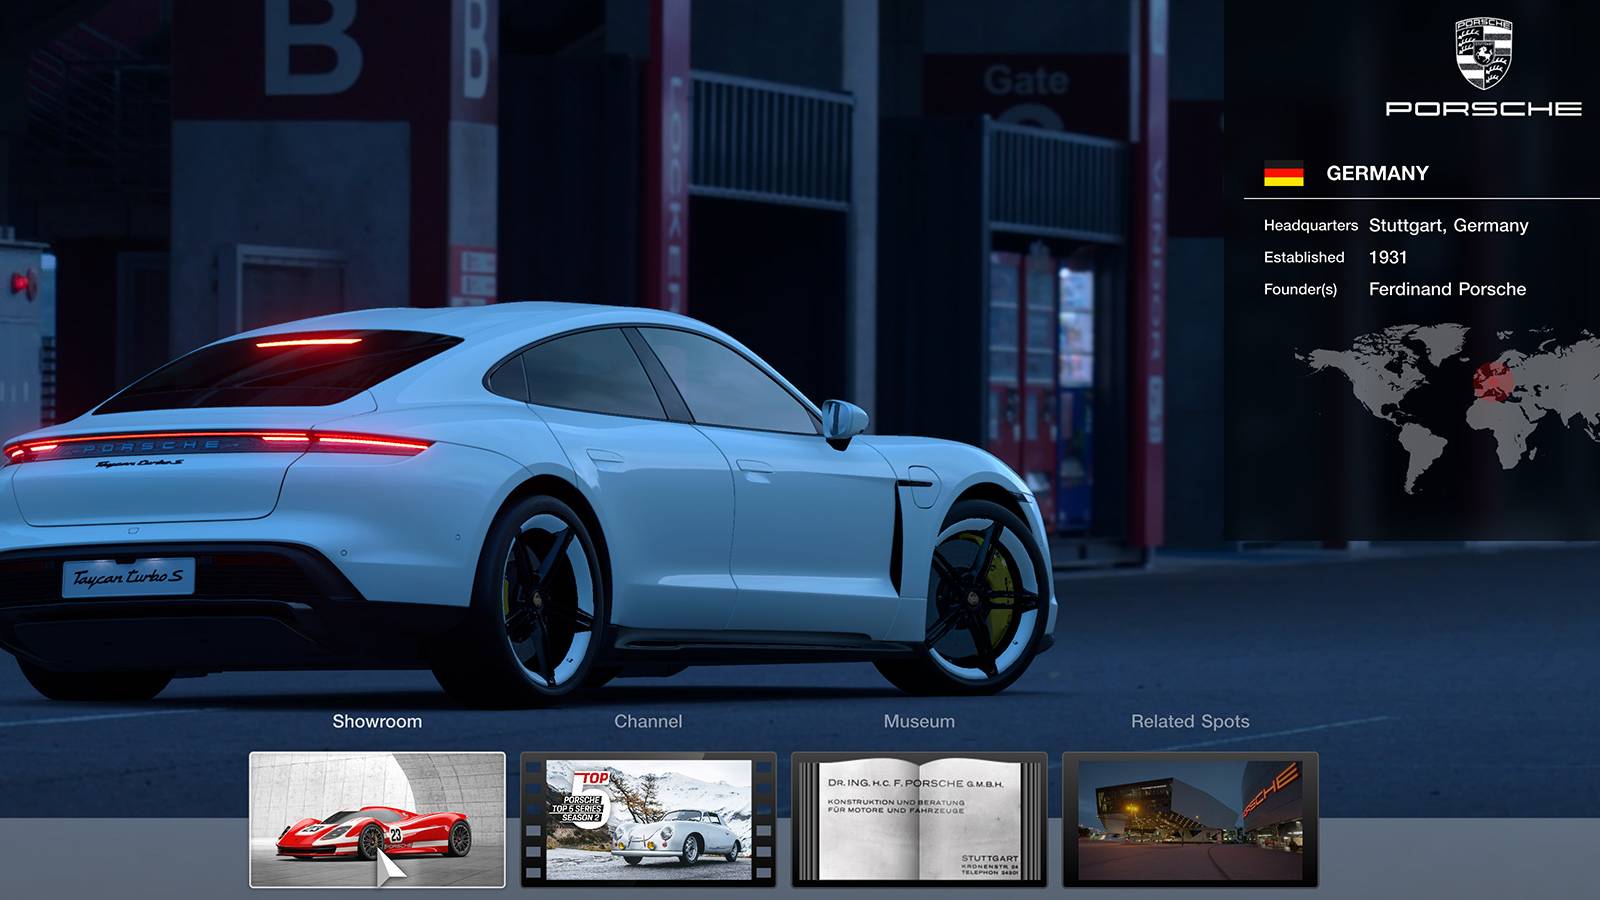Viewport: 1600px width, 900px height.
Task: Switch to the Museum section
Action: point(919,720)
